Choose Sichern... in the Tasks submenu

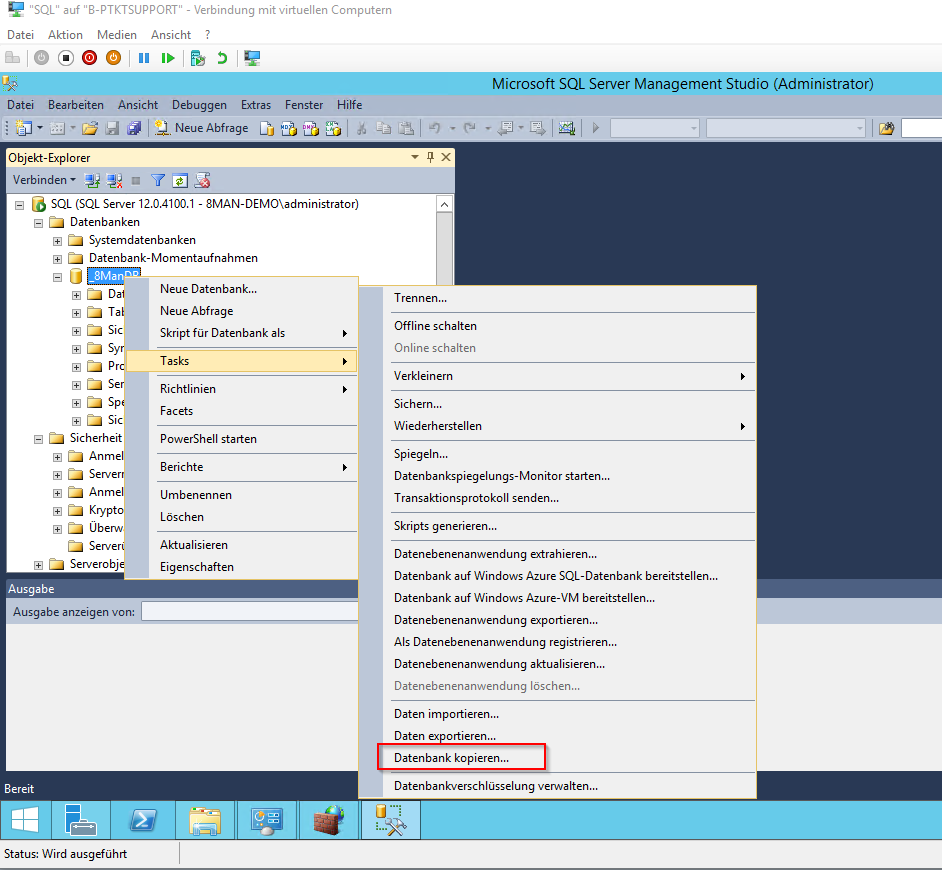418,404
